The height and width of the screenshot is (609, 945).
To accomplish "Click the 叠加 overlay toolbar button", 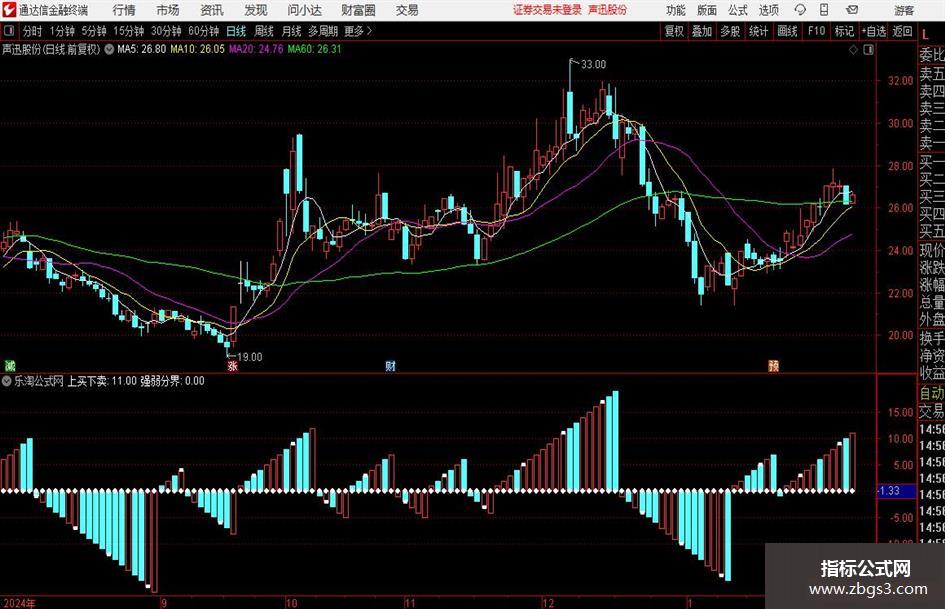I will pyautogui.click(x=702, y=31).
